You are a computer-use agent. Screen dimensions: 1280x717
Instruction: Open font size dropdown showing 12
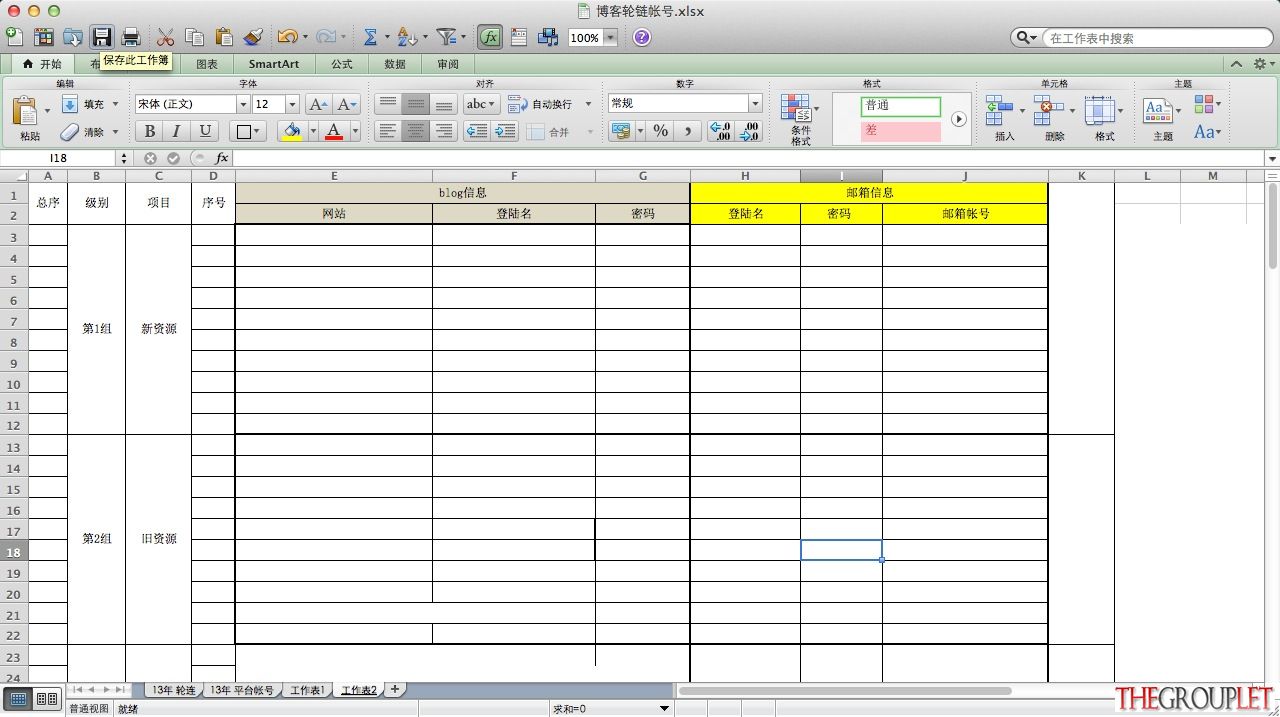click(x=292, y=104)
